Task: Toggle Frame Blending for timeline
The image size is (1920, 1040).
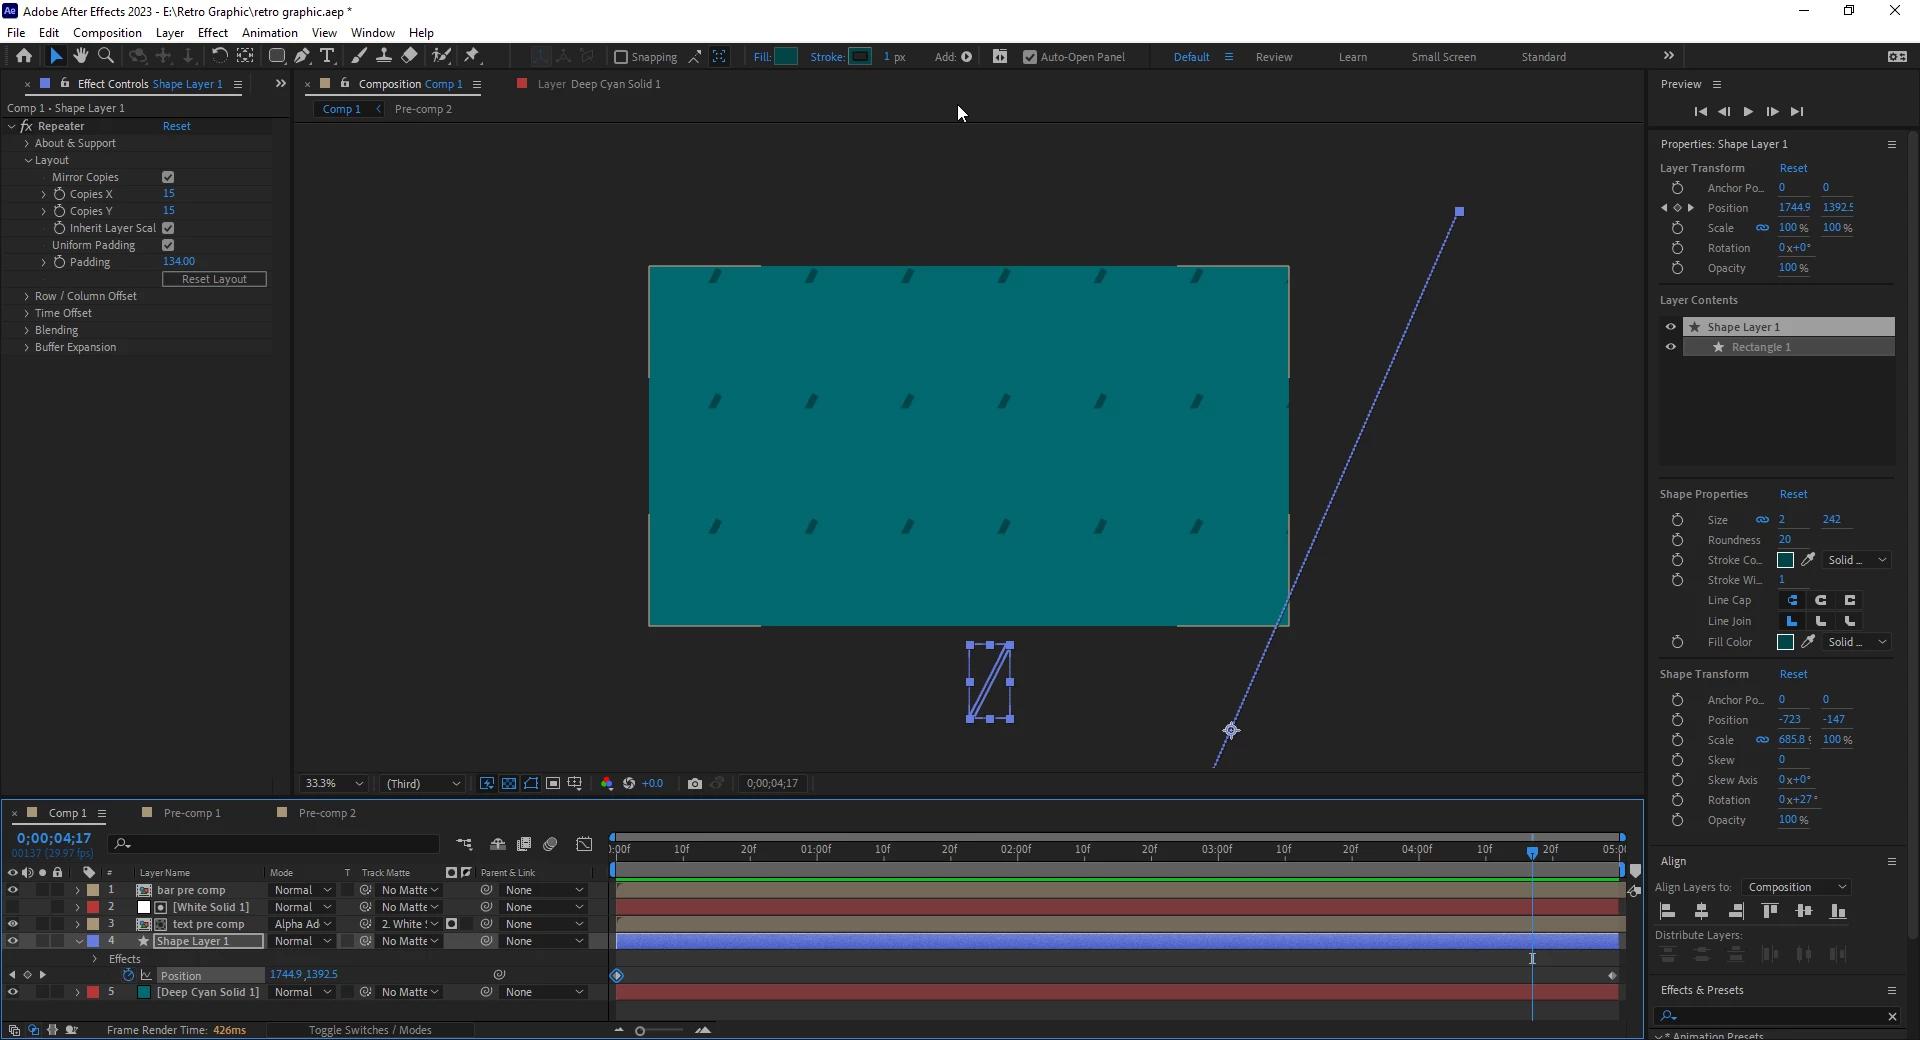Action: point(524,845)
